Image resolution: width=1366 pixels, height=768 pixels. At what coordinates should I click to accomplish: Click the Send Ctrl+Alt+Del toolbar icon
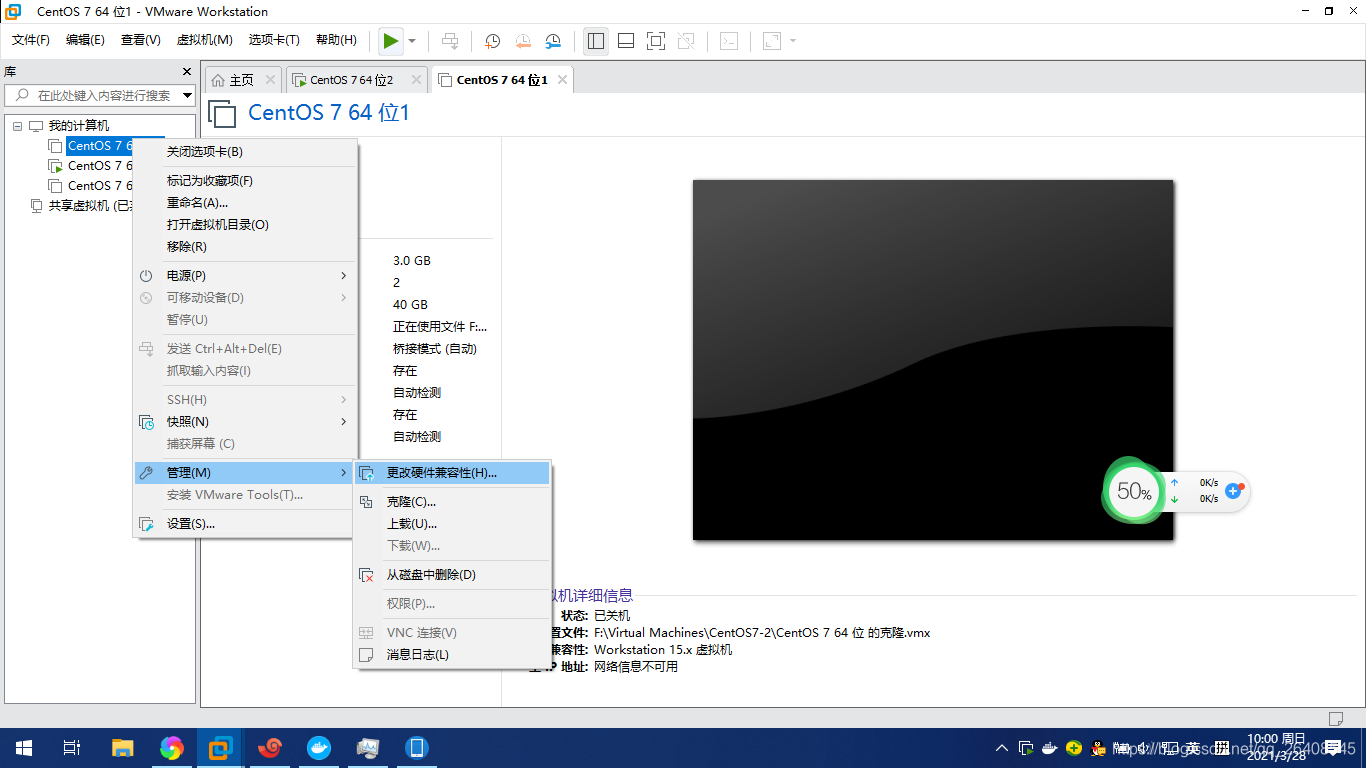click(450, 41)
